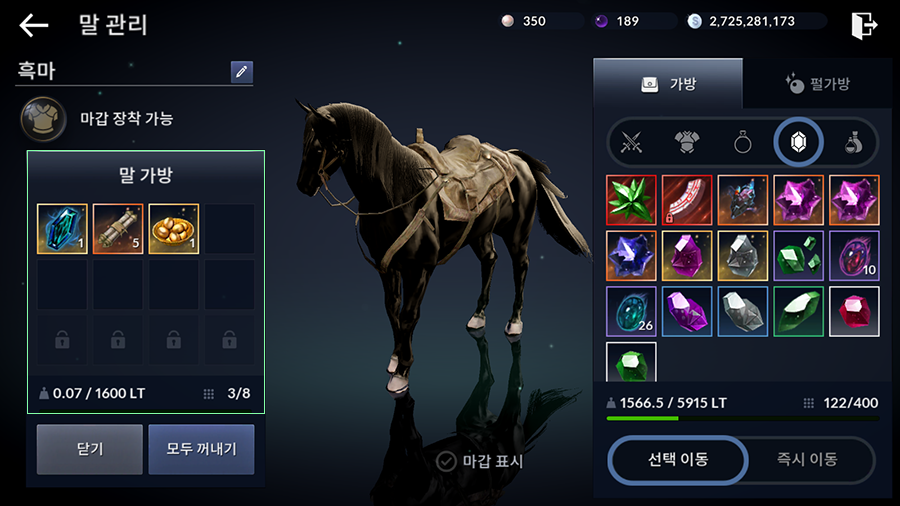Select the golden eggs item in horse bag
The width and height of the screenshot is (900, 506).
(174, 229)
